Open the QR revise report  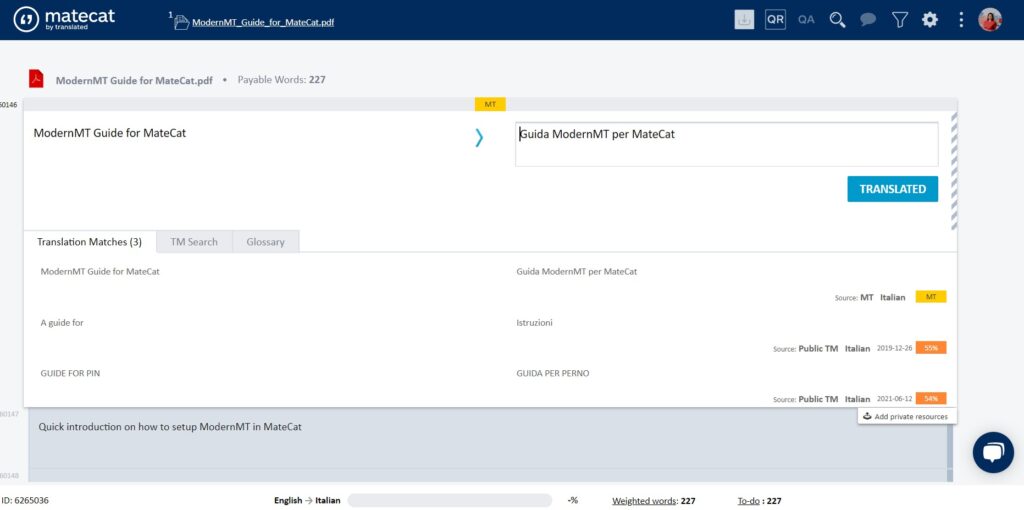click(775, 20)
